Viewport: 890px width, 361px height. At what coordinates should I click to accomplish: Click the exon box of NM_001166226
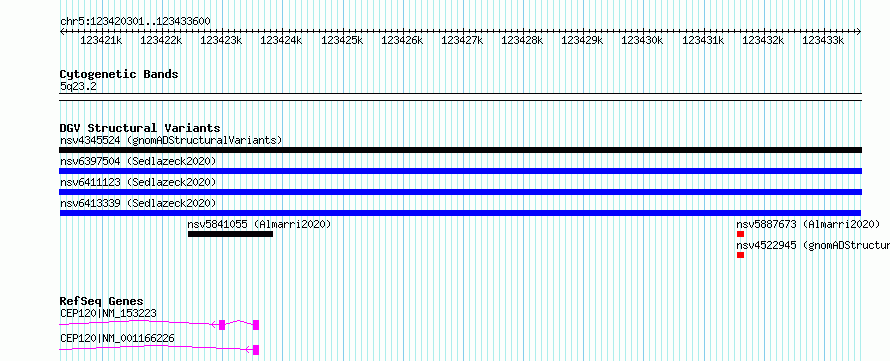click(x=256, y=350)
